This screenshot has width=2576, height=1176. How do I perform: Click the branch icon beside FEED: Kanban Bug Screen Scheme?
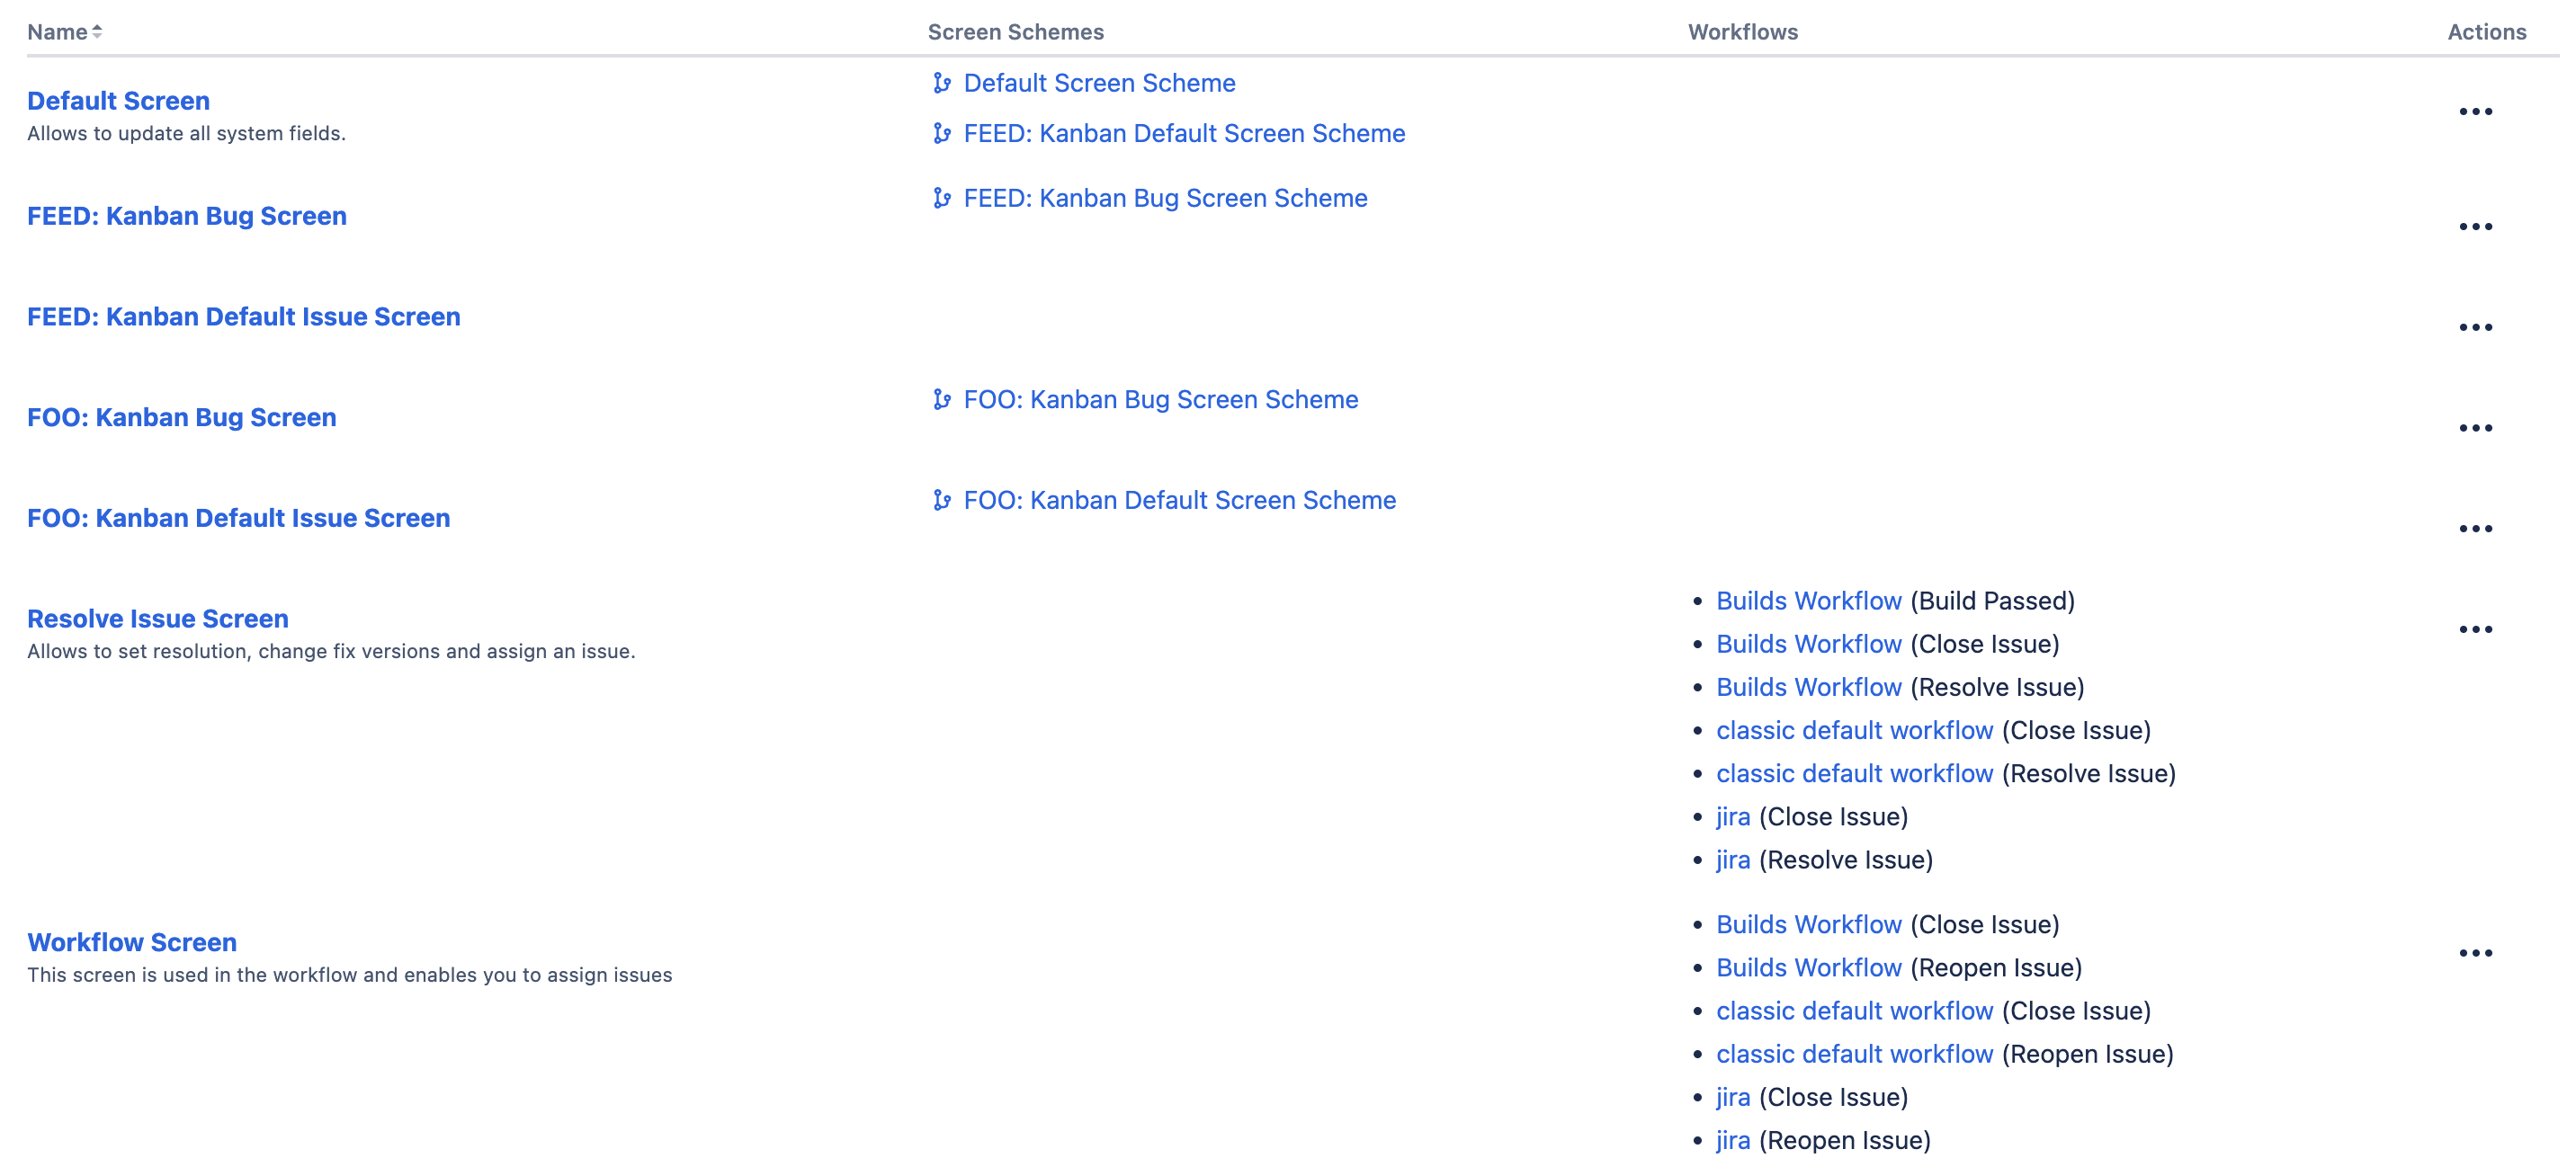pyautogui.click(x=941, y=198)
